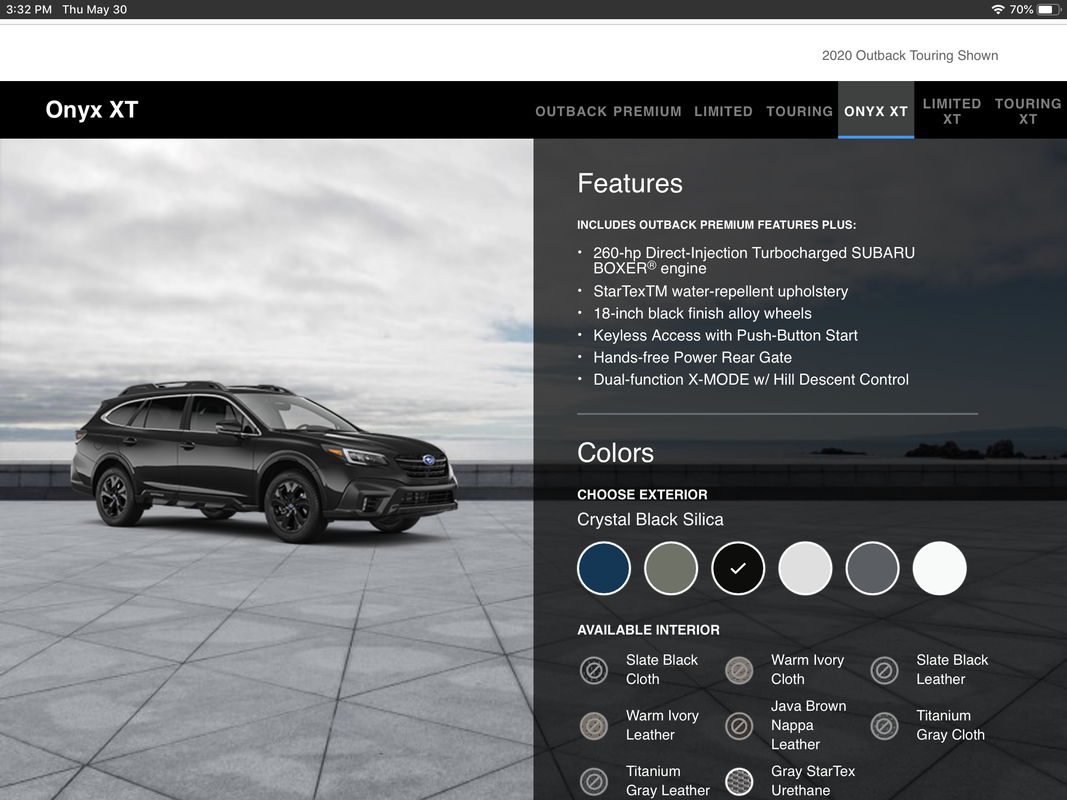Click the '2020 Outback Touring Shown' caption

tap(910, 56)
